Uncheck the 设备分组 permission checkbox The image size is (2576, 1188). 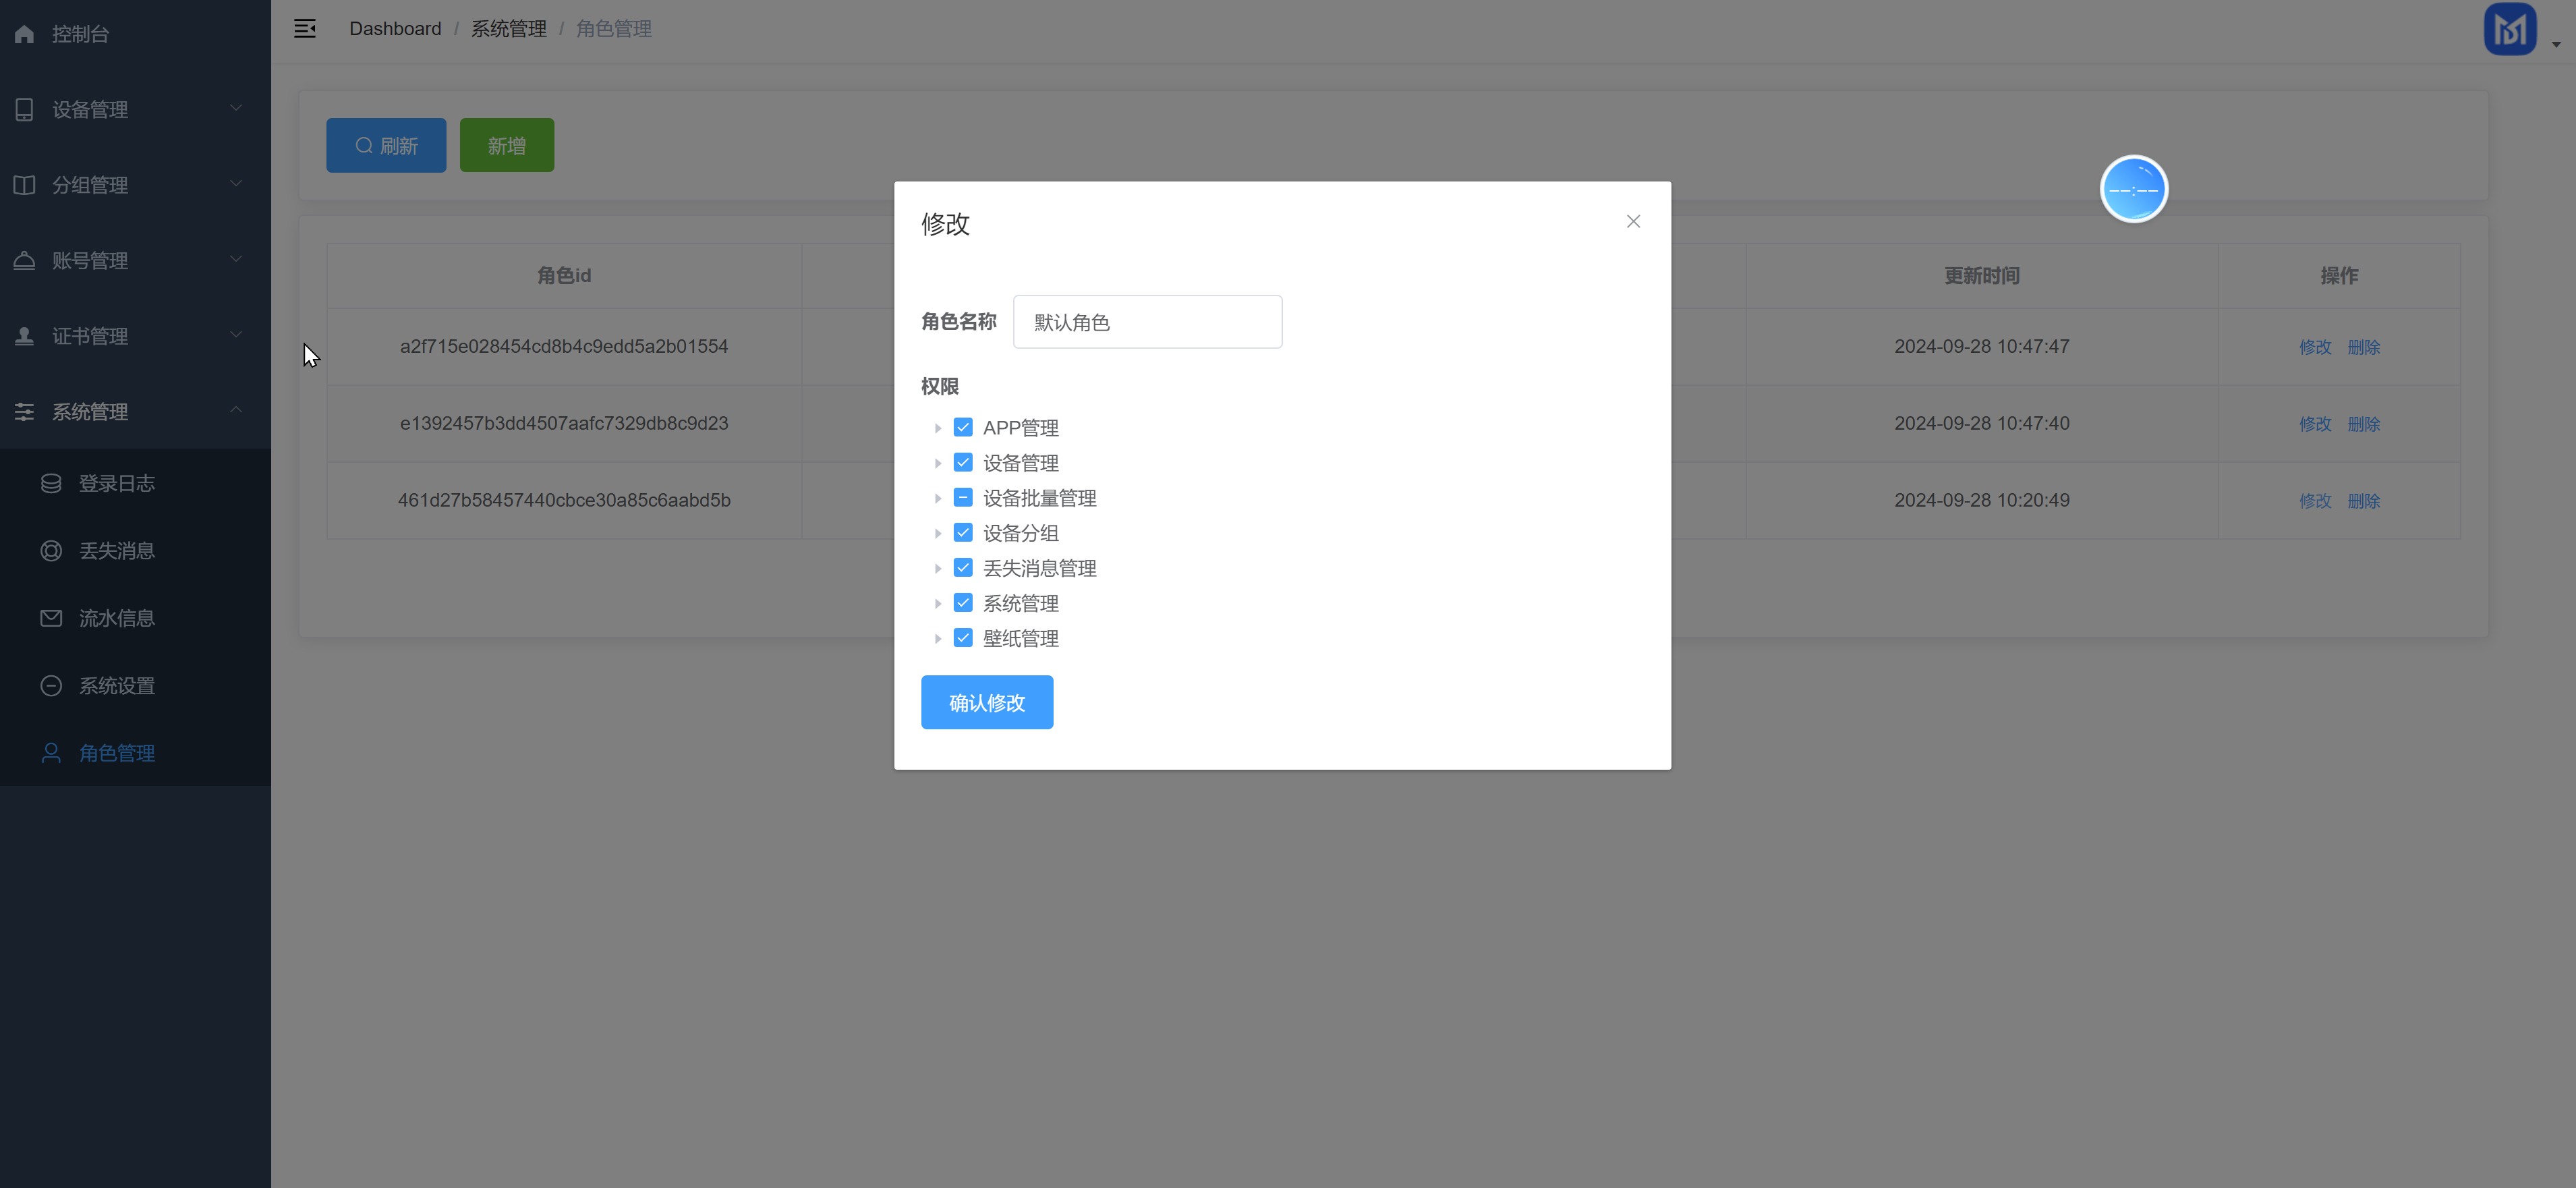(963, 532)
